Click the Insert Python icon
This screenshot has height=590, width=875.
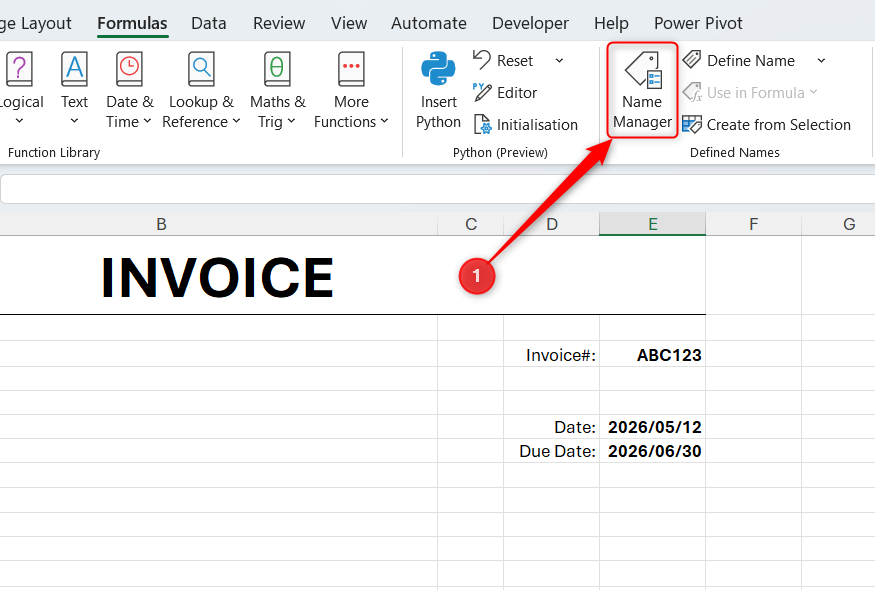click(x=438, y=69)
